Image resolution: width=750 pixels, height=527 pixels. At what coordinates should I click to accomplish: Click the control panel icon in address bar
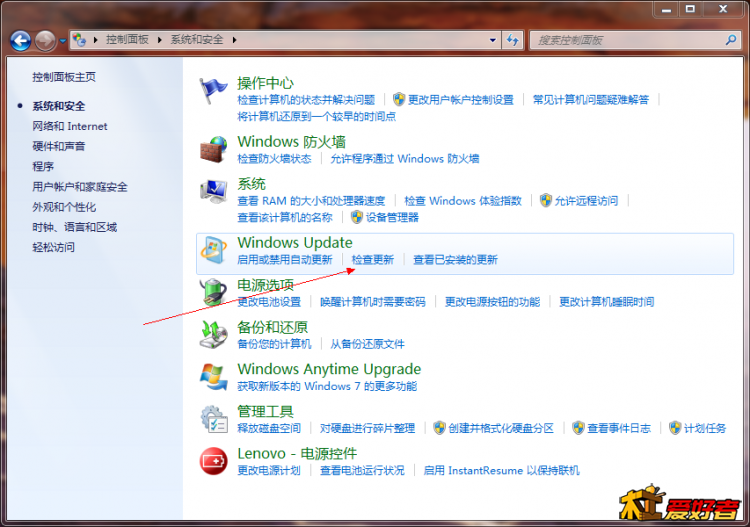[79, 40]
